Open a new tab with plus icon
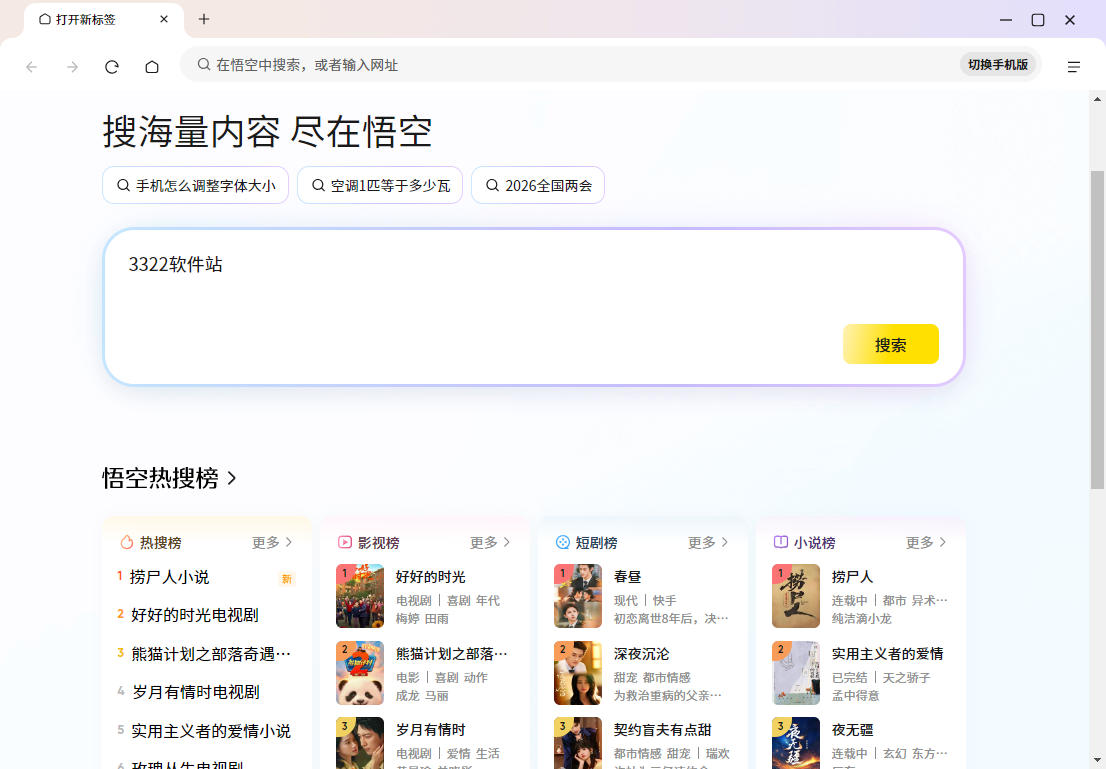 tap(204, 19)
